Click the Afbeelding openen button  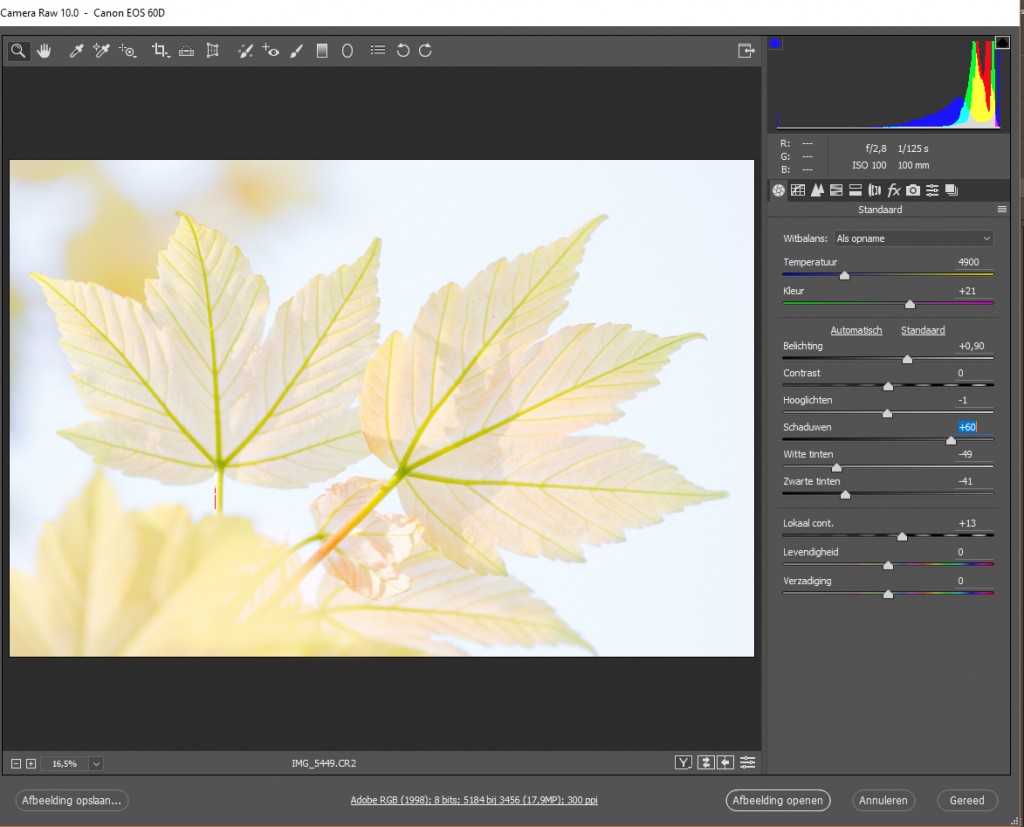778,800
